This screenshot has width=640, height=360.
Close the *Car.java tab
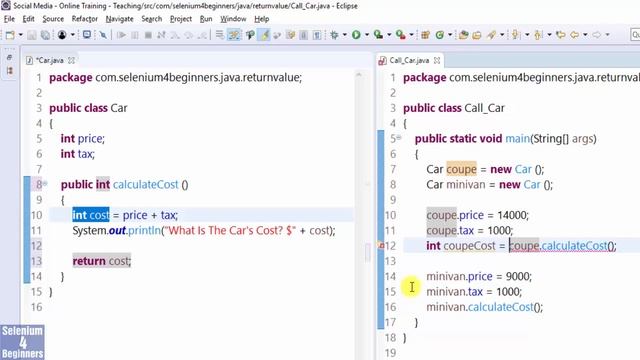click(71, 60)
